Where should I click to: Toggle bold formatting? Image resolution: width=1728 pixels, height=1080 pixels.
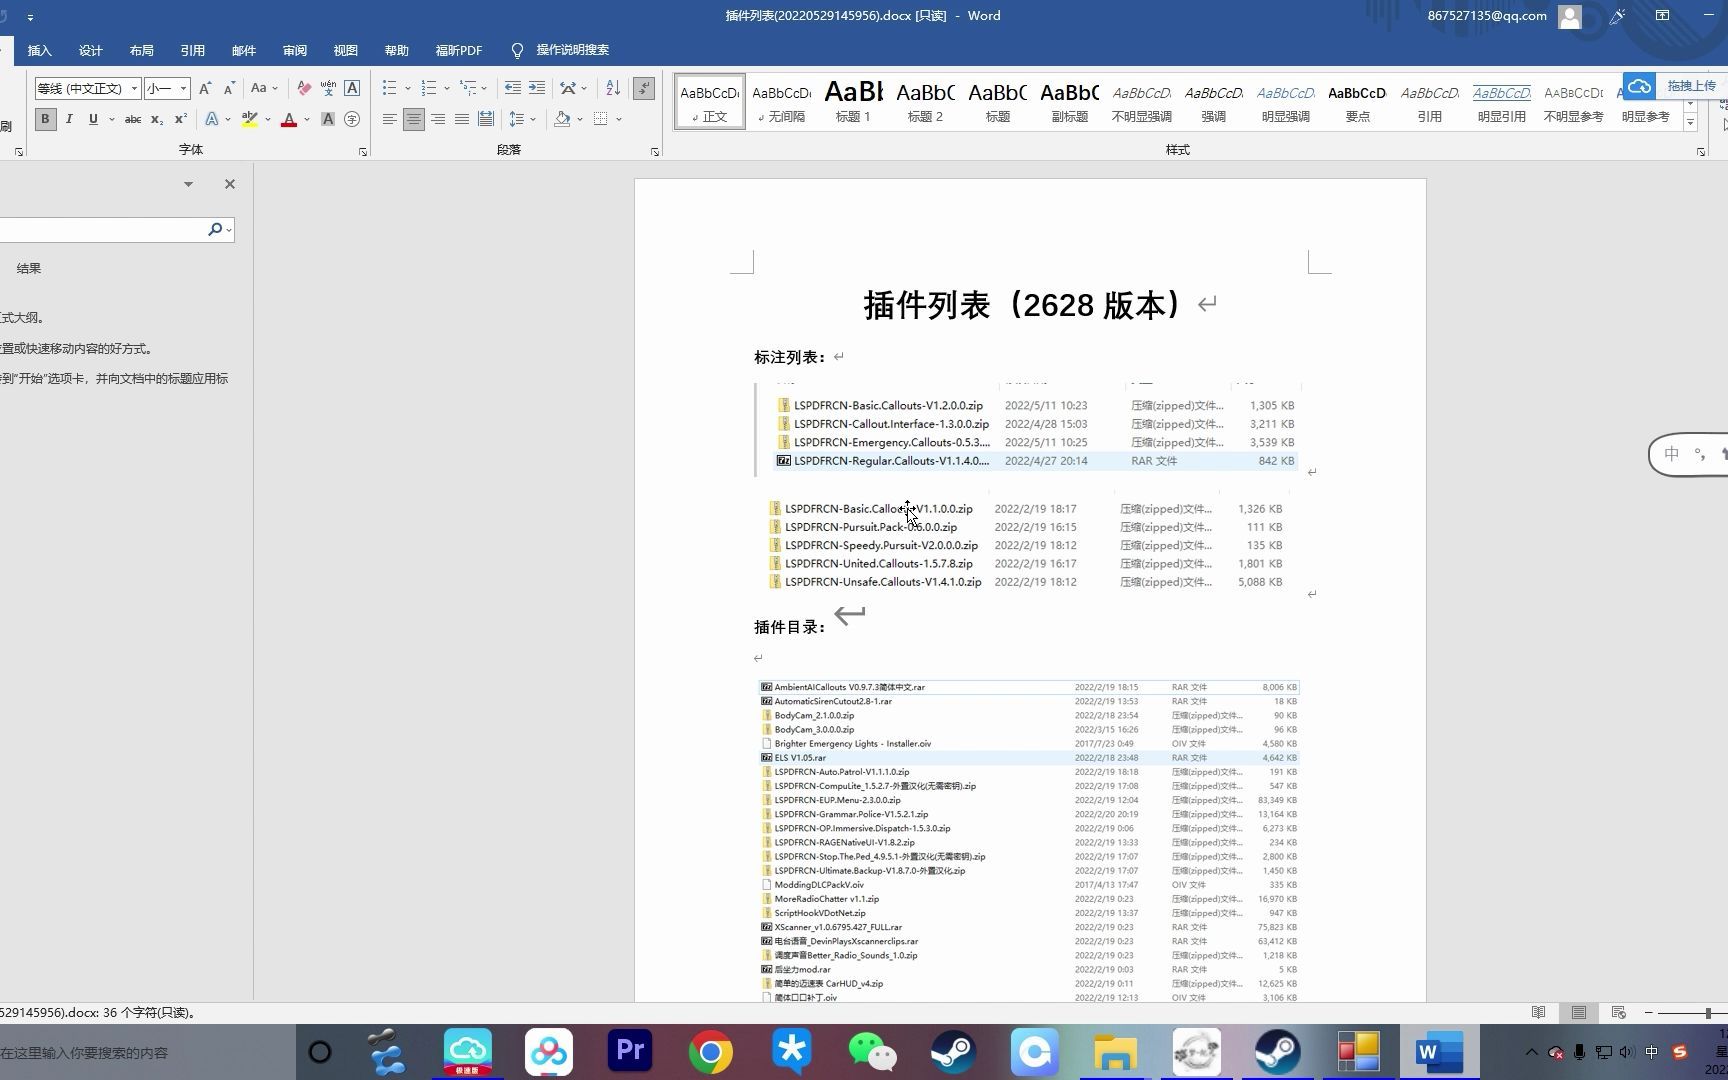click(x=45, y=119)
